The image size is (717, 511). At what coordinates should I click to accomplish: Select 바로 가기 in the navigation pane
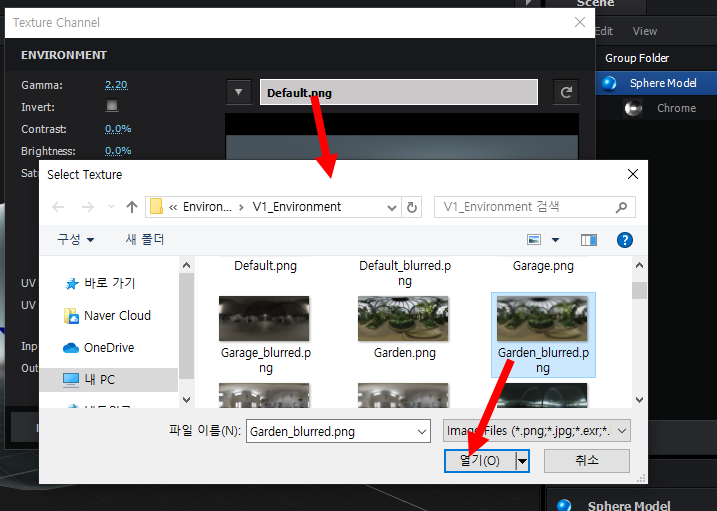click(x=109, y=283)
